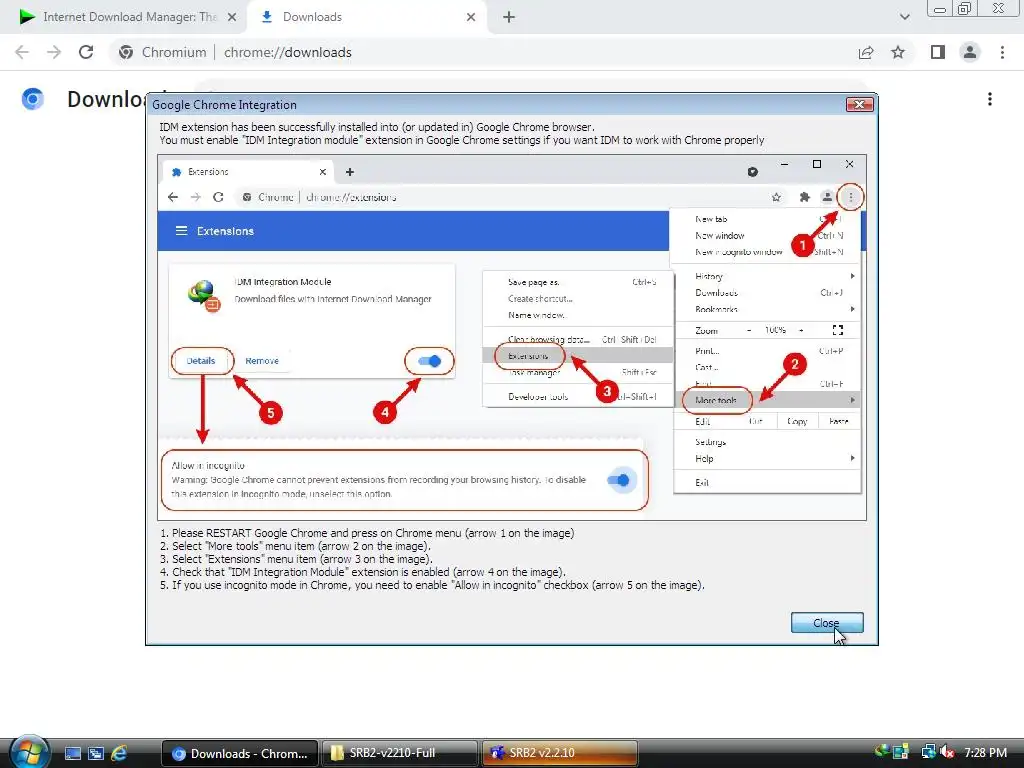
Task: Go back one page in Chromium
Action: 22,52
